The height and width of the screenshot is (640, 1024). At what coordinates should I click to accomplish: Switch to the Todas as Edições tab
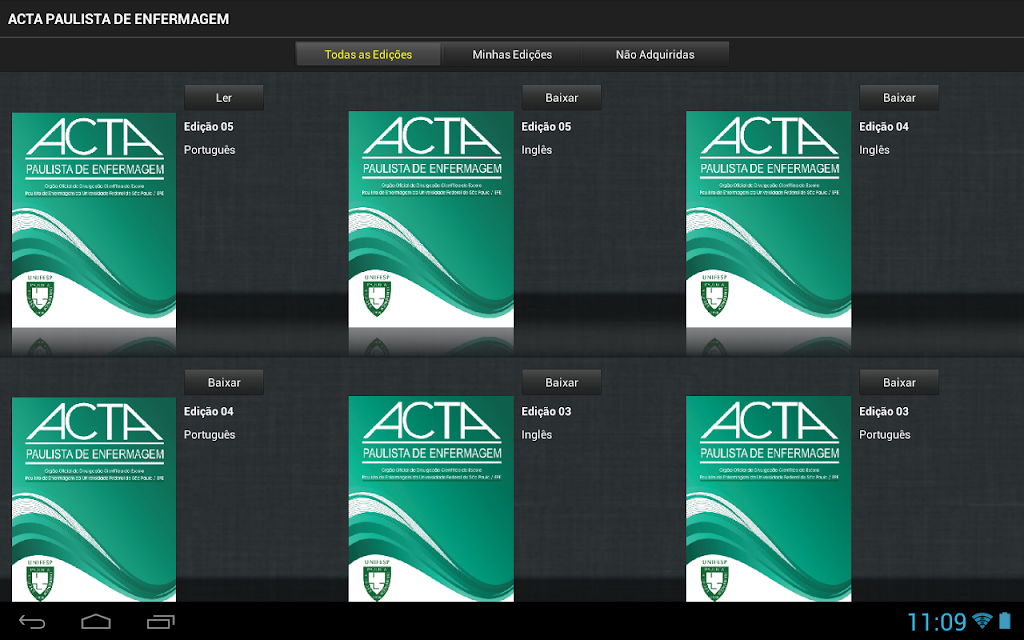(368, 54)
